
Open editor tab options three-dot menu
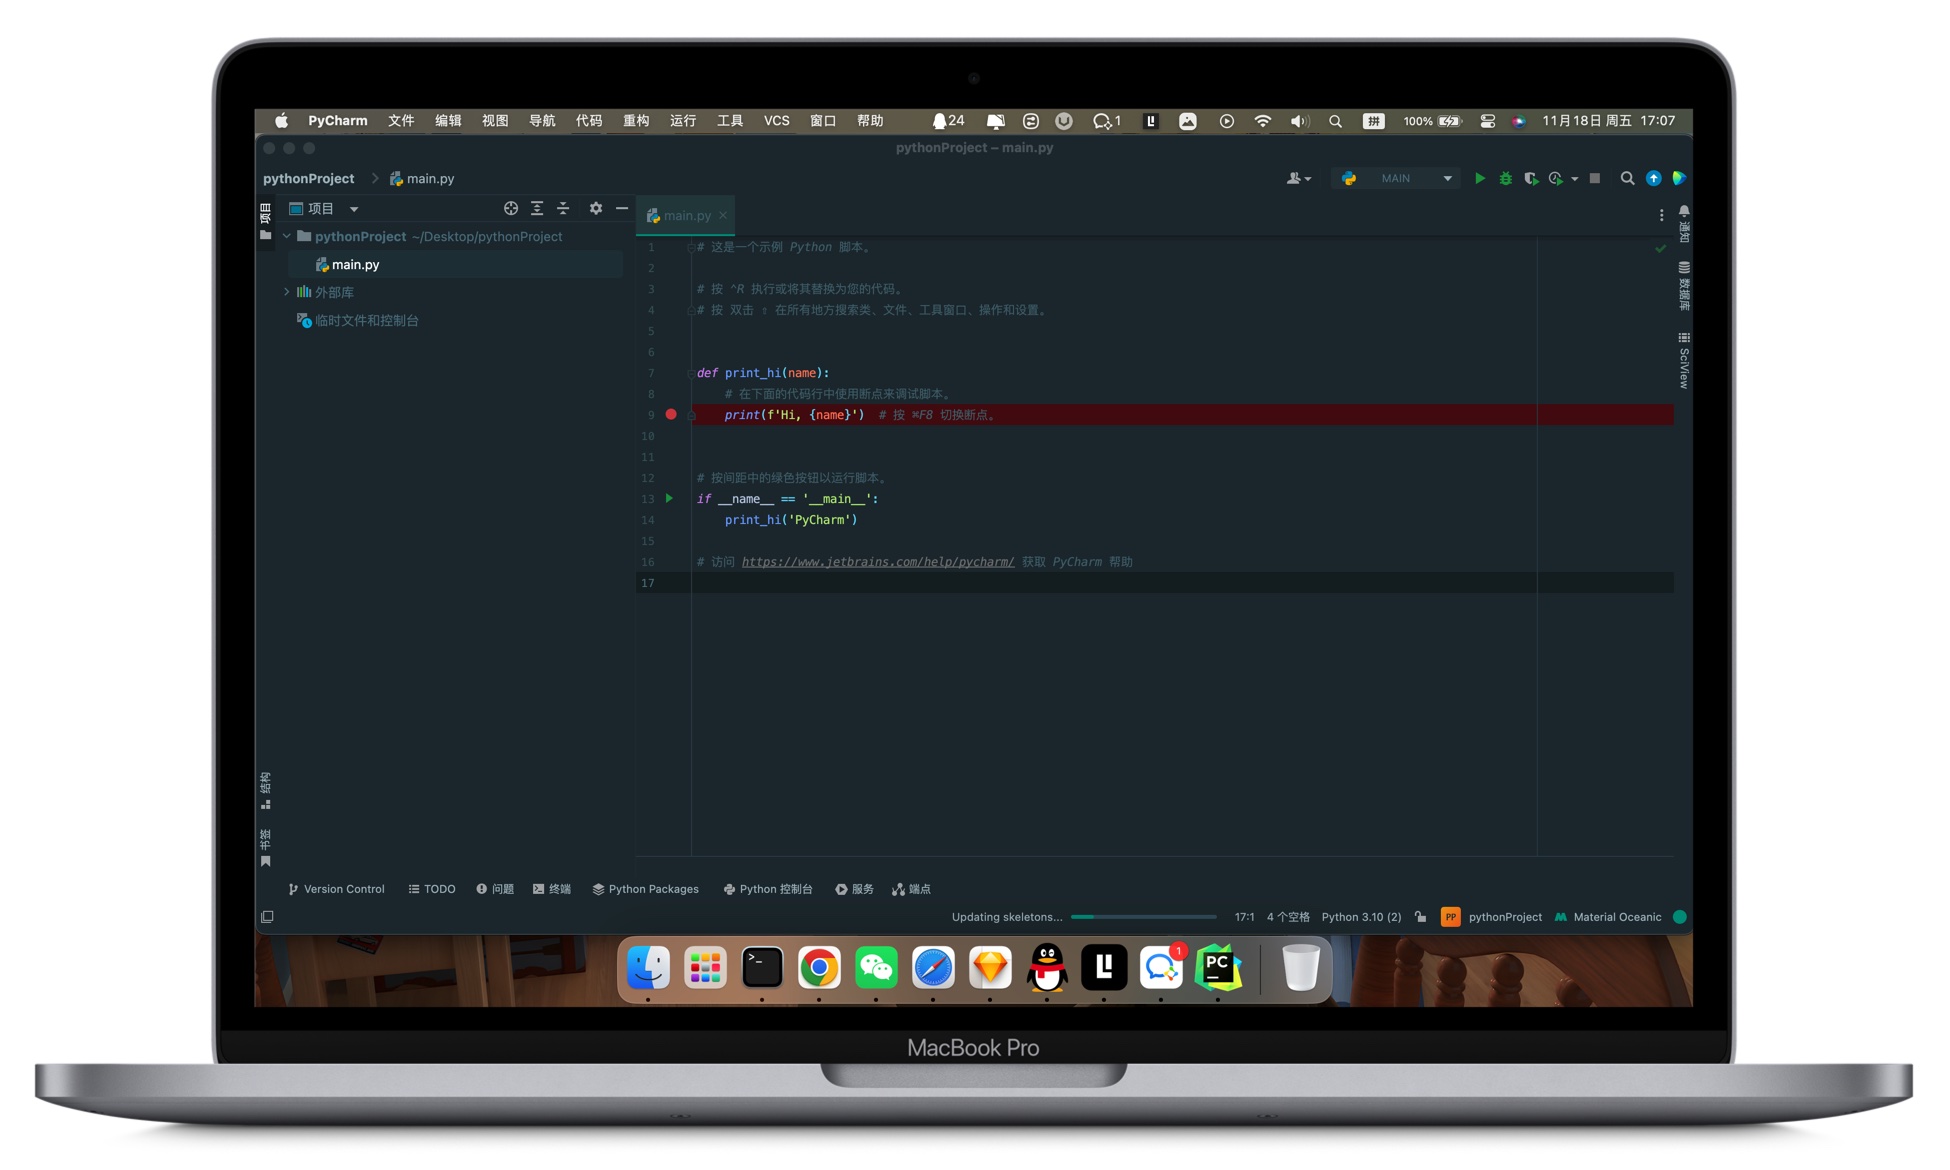click(1661, 215)
